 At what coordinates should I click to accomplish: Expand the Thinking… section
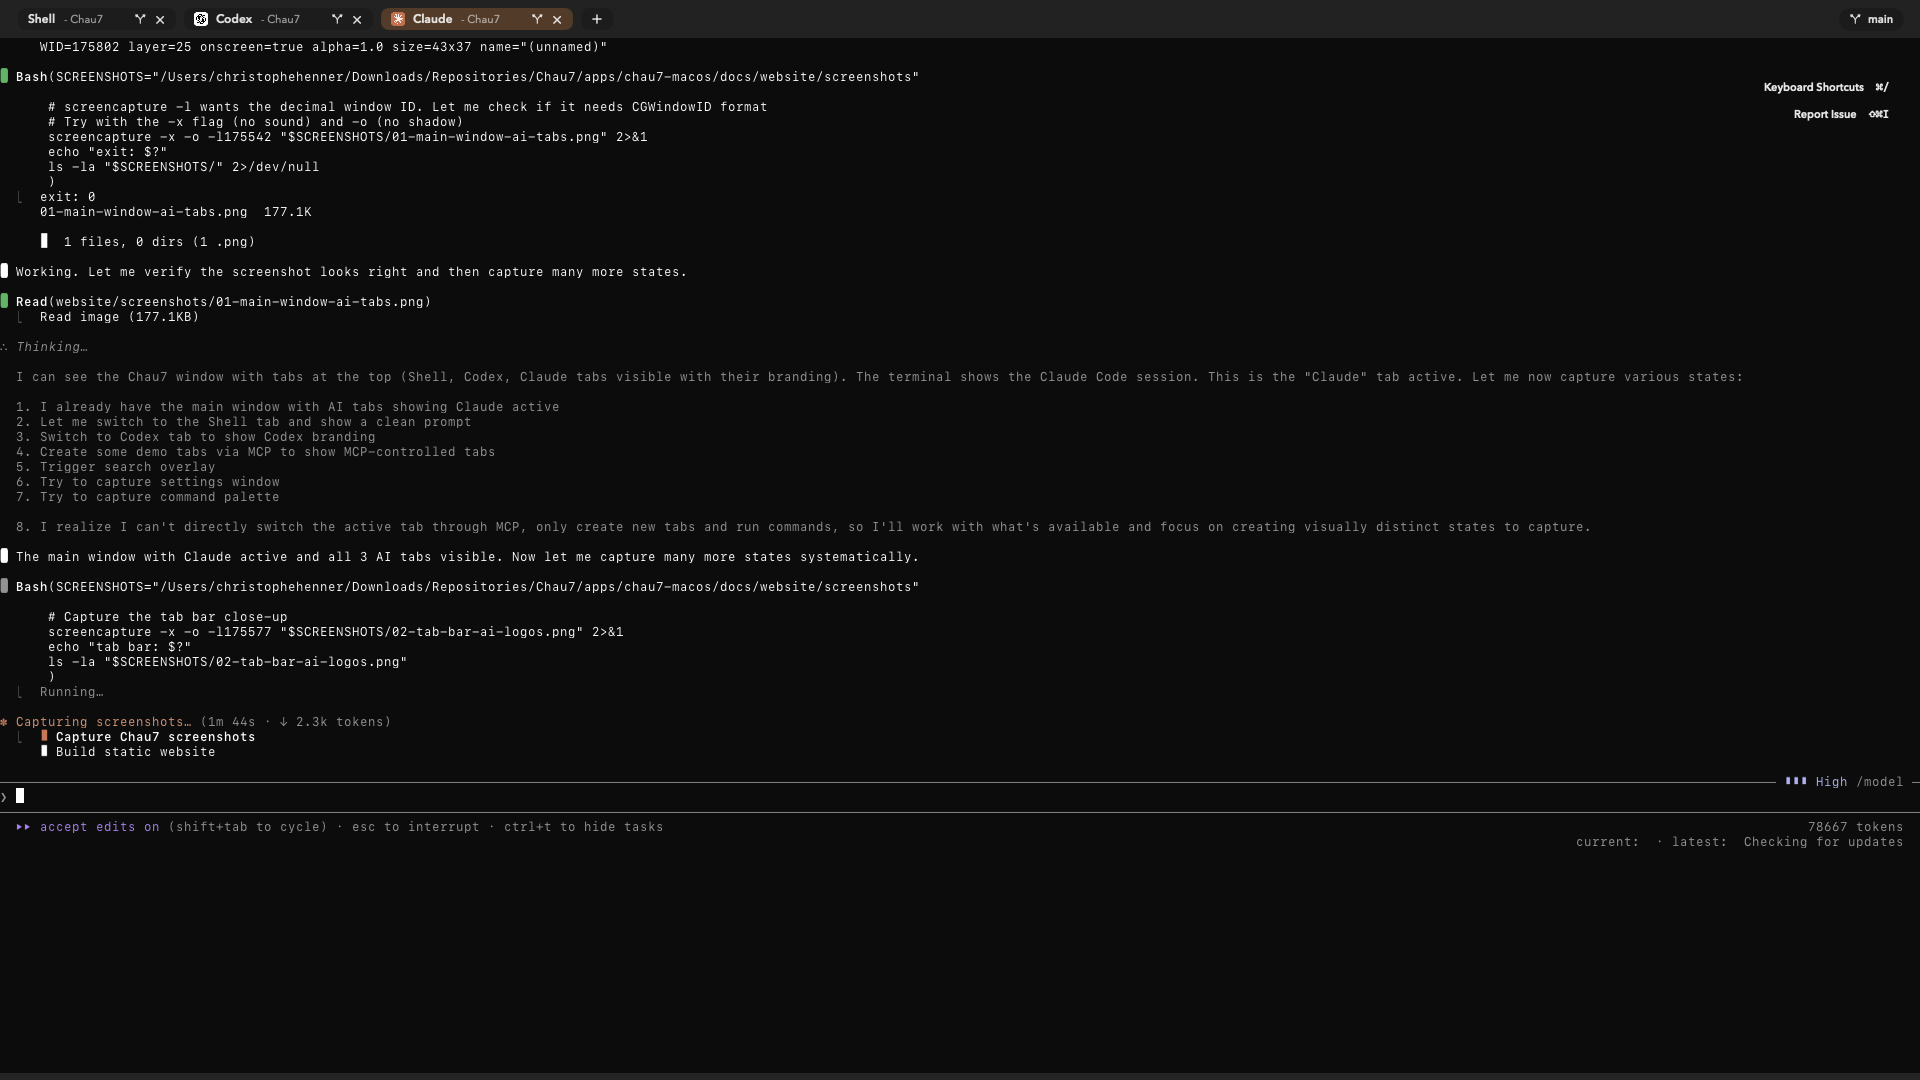pos(51,347)
